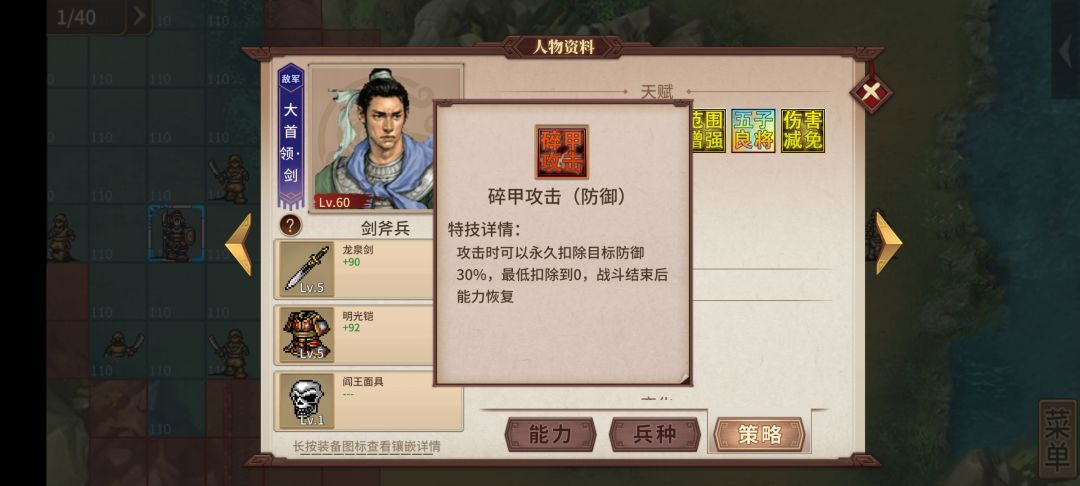Tap the 阎王面具 skull mask icon

pyautogui.click(x=307, y=401)
